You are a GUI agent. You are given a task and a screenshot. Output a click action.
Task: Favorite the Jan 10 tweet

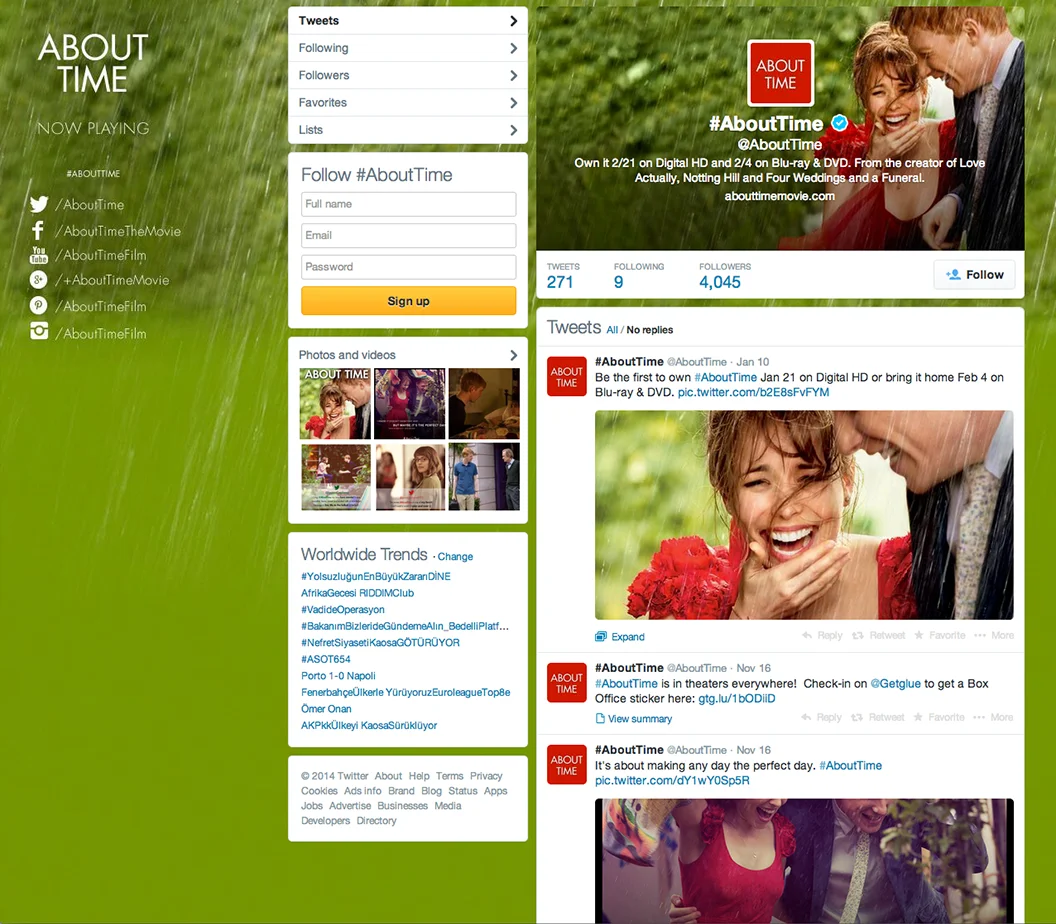(x=939, y=635)
